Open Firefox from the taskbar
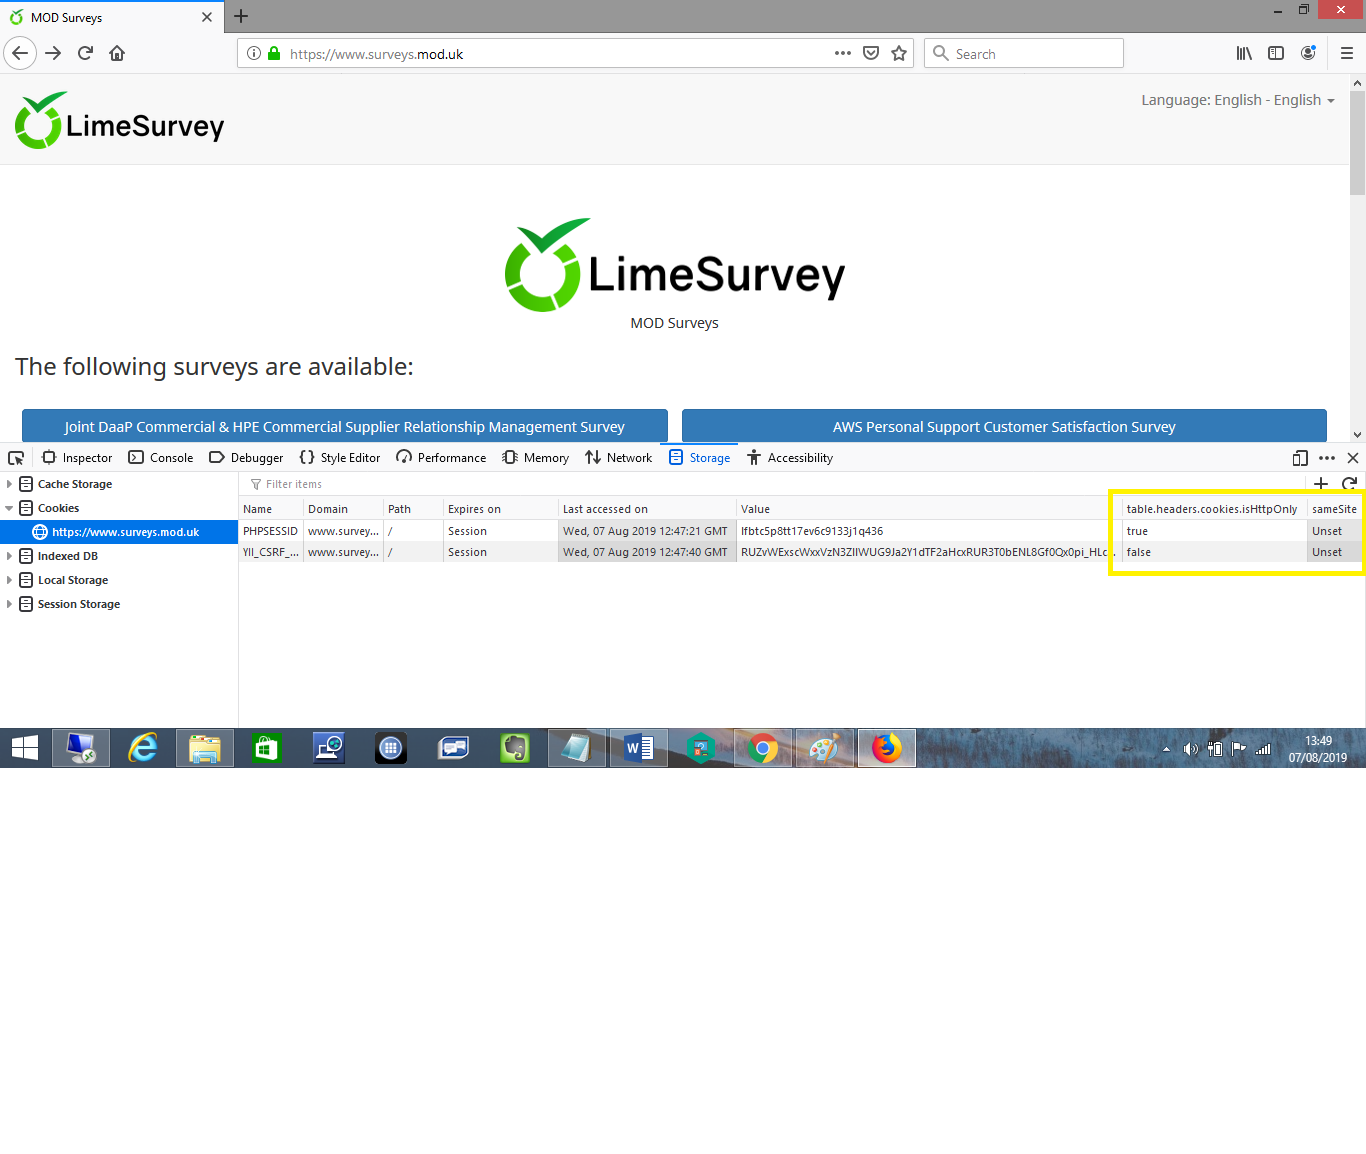1366x1154 pixels. pos(887,748)
